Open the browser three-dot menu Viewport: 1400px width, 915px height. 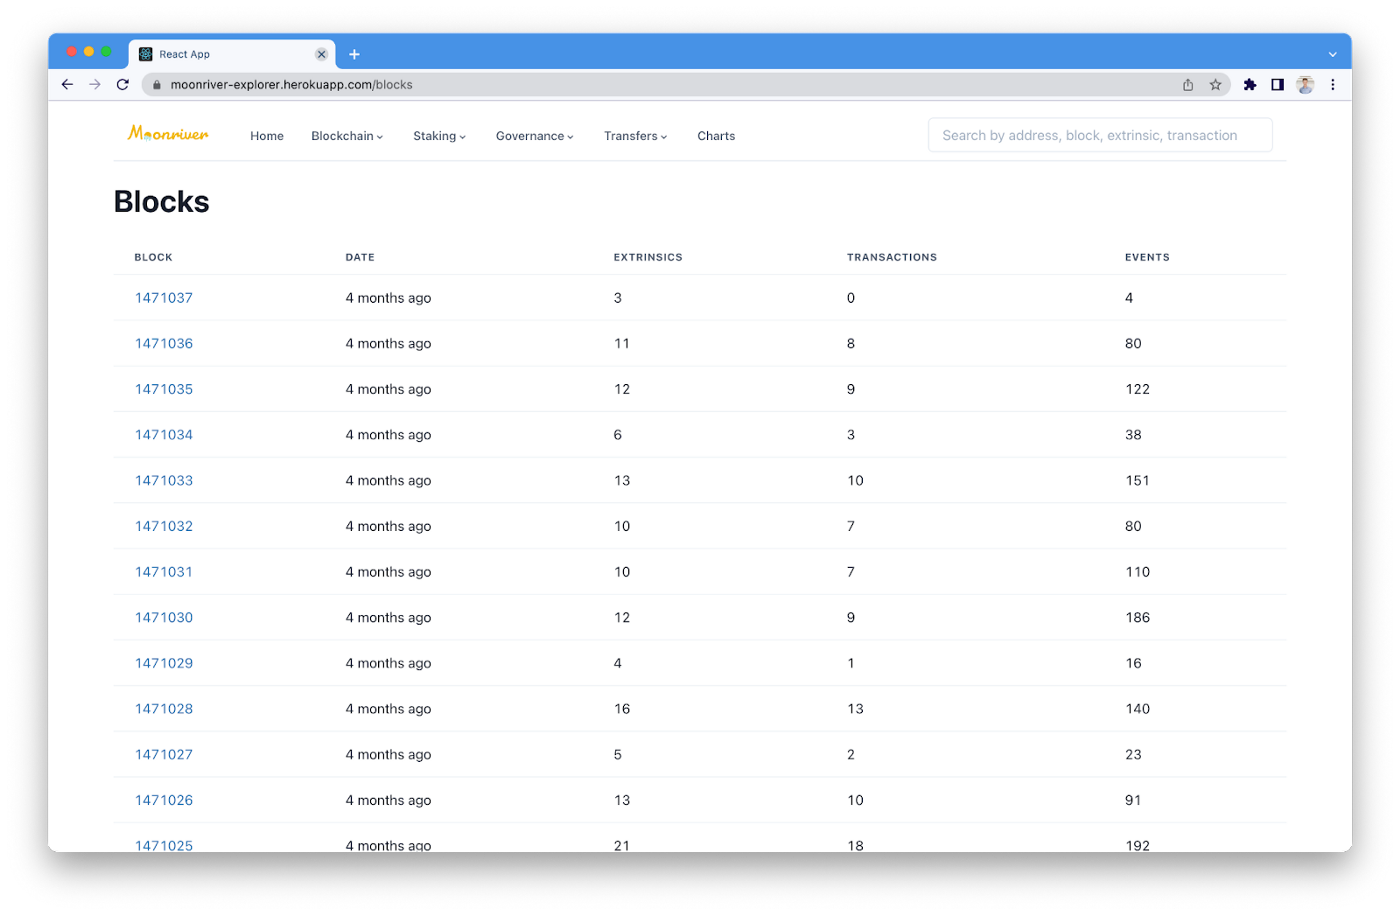click(1333, 85)
